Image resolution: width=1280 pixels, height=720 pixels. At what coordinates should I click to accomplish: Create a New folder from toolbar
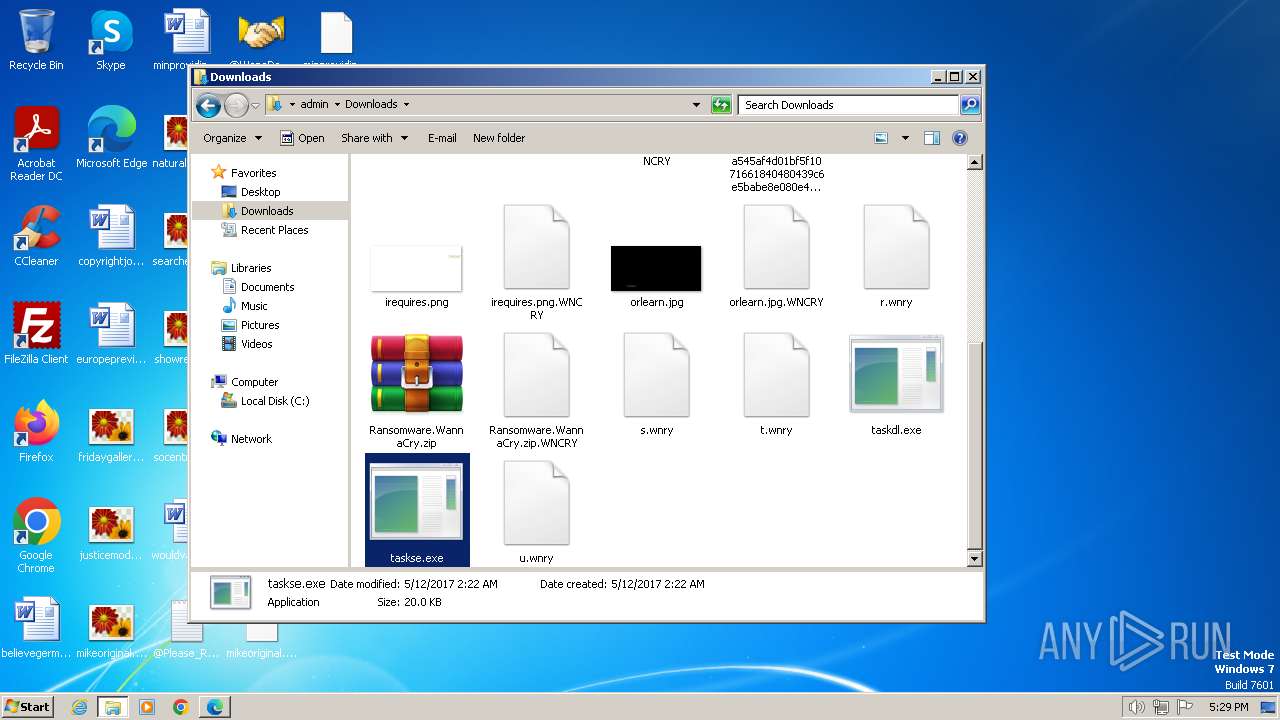499,138
